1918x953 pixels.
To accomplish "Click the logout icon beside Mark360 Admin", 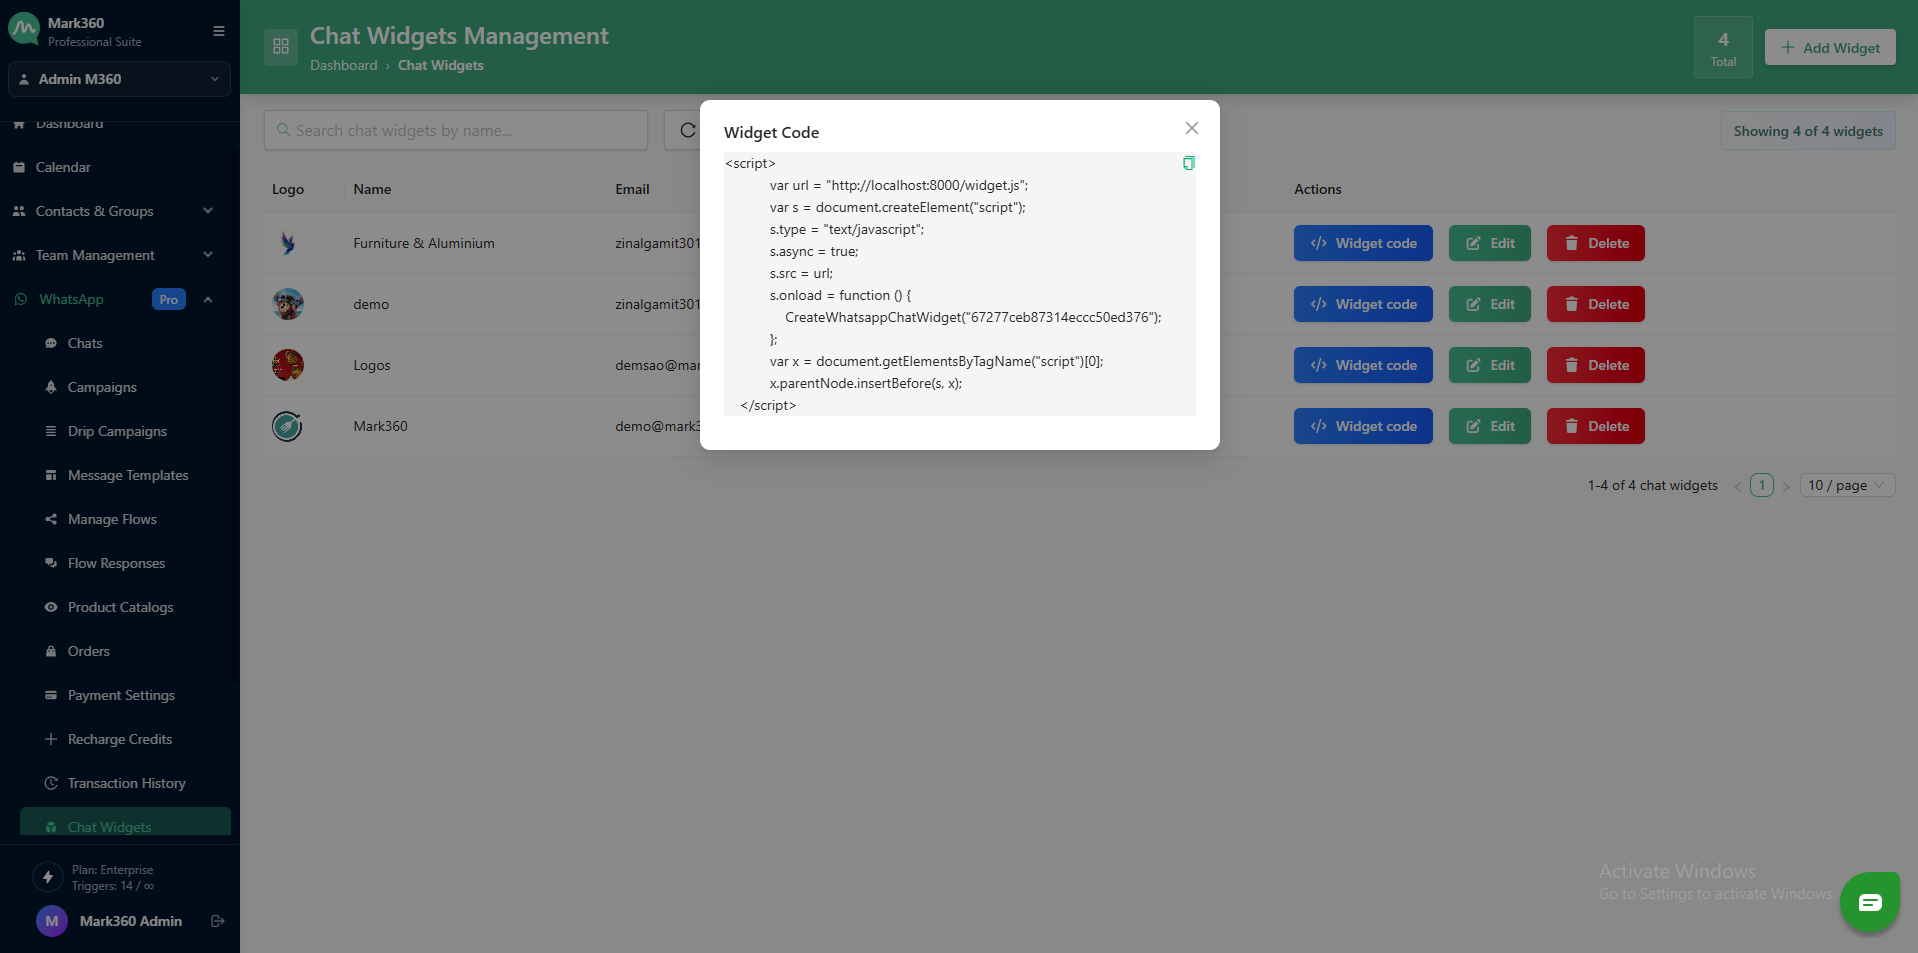I will [x=217, y=921].
